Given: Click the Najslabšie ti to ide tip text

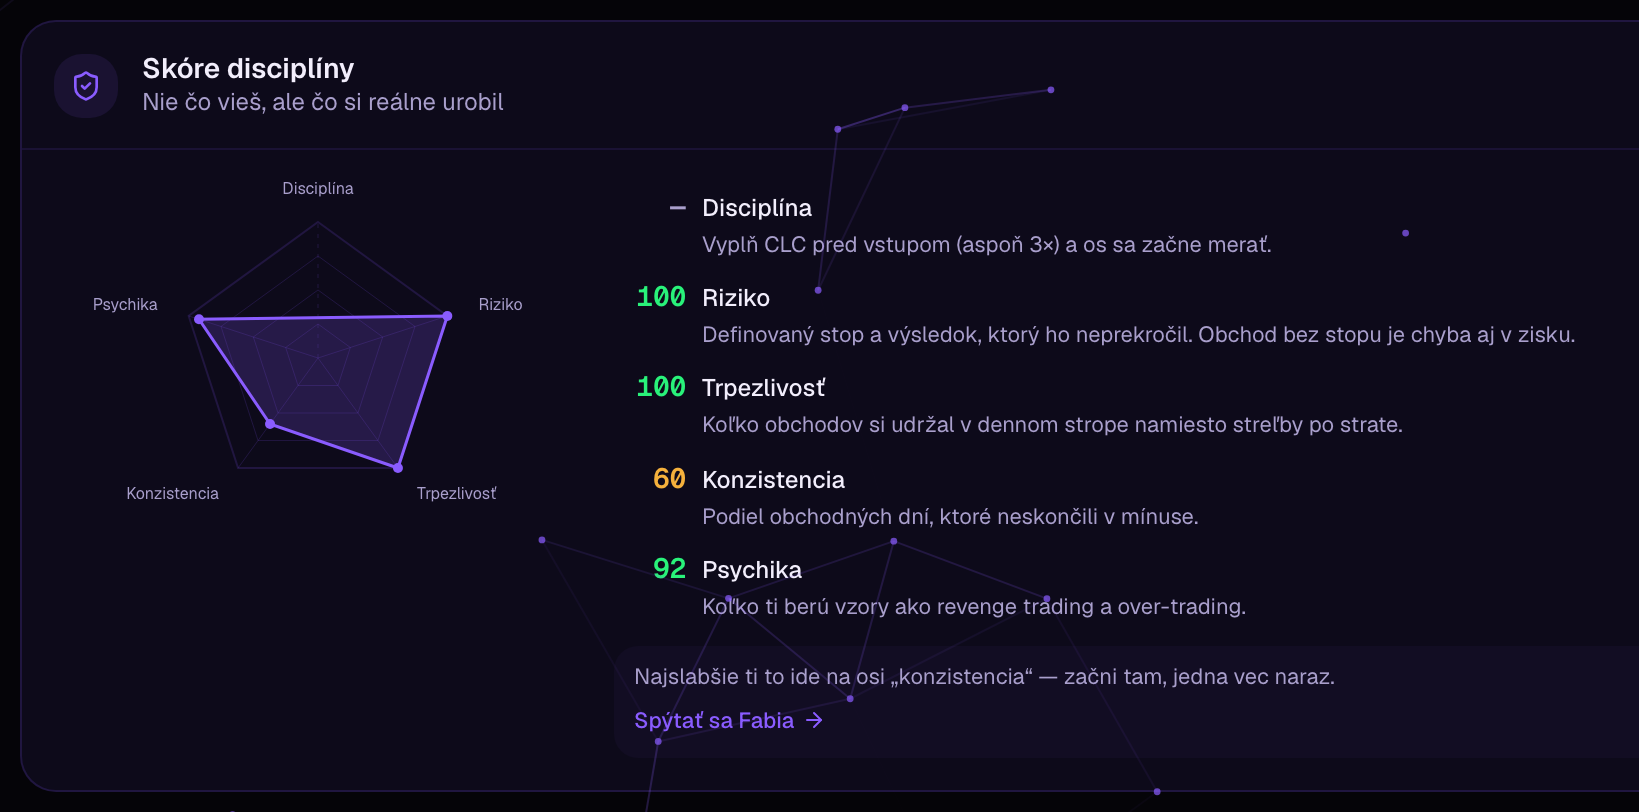Looking at the screenshot, I should (x=984, y=677).
